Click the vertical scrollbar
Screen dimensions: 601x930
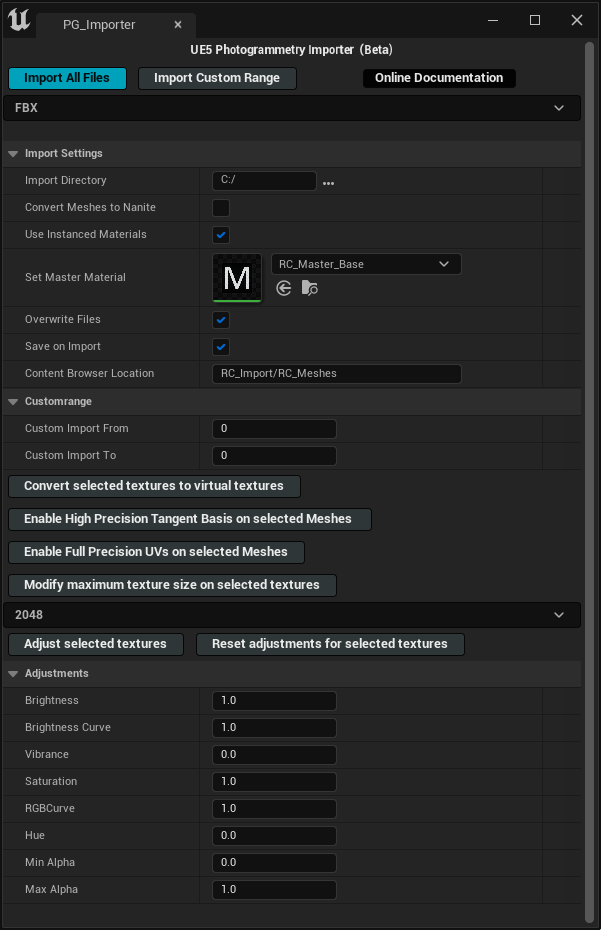point(589,480)
